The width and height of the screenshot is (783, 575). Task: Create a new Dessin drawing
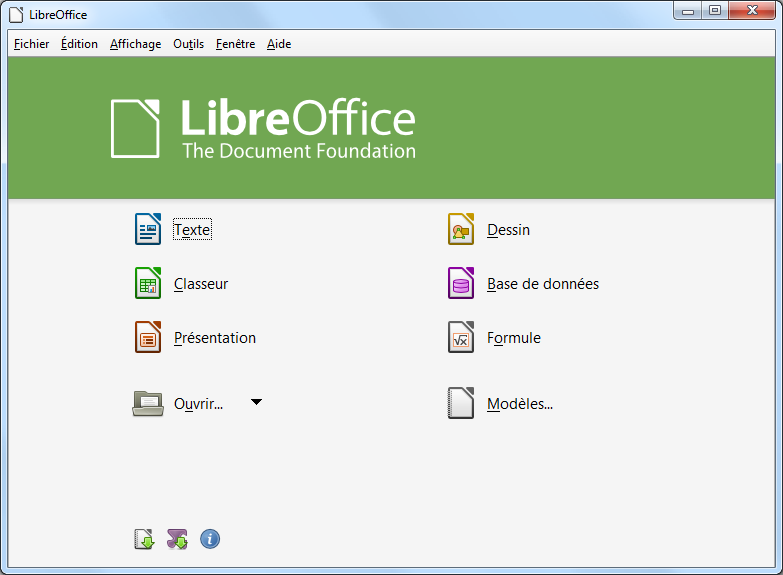click(508, 230)
